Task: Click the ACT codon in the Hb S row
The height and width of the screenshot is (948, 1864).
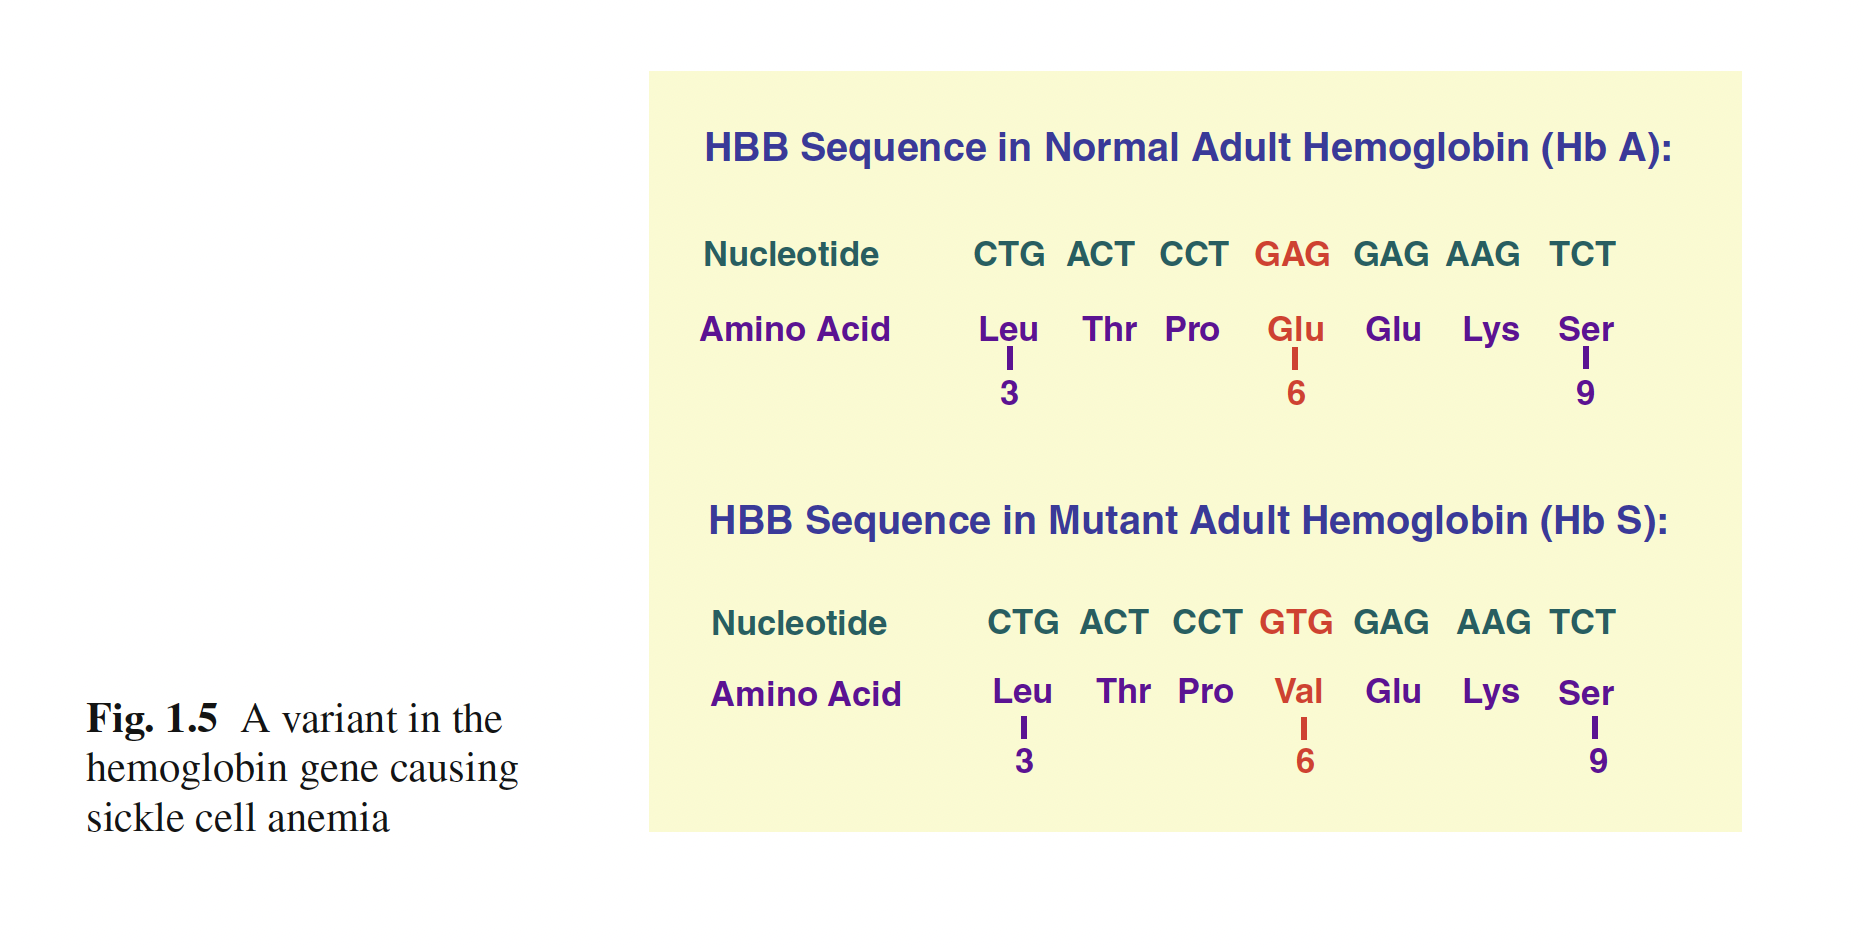Action: 1114,622
